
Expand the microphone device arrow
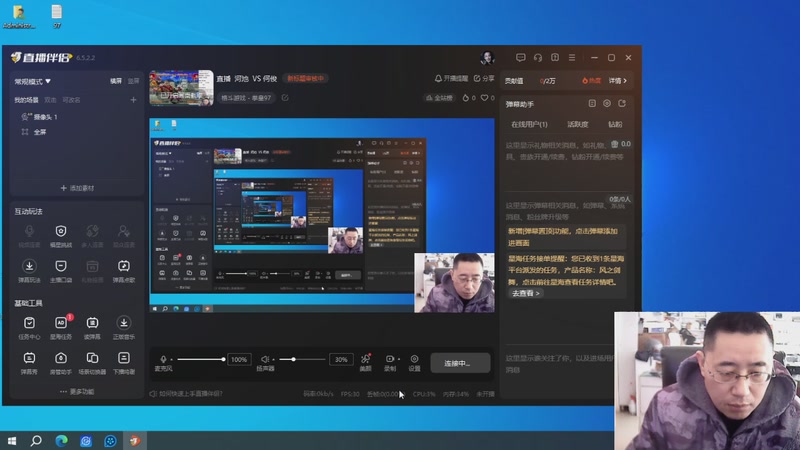(x=171, y=360)
